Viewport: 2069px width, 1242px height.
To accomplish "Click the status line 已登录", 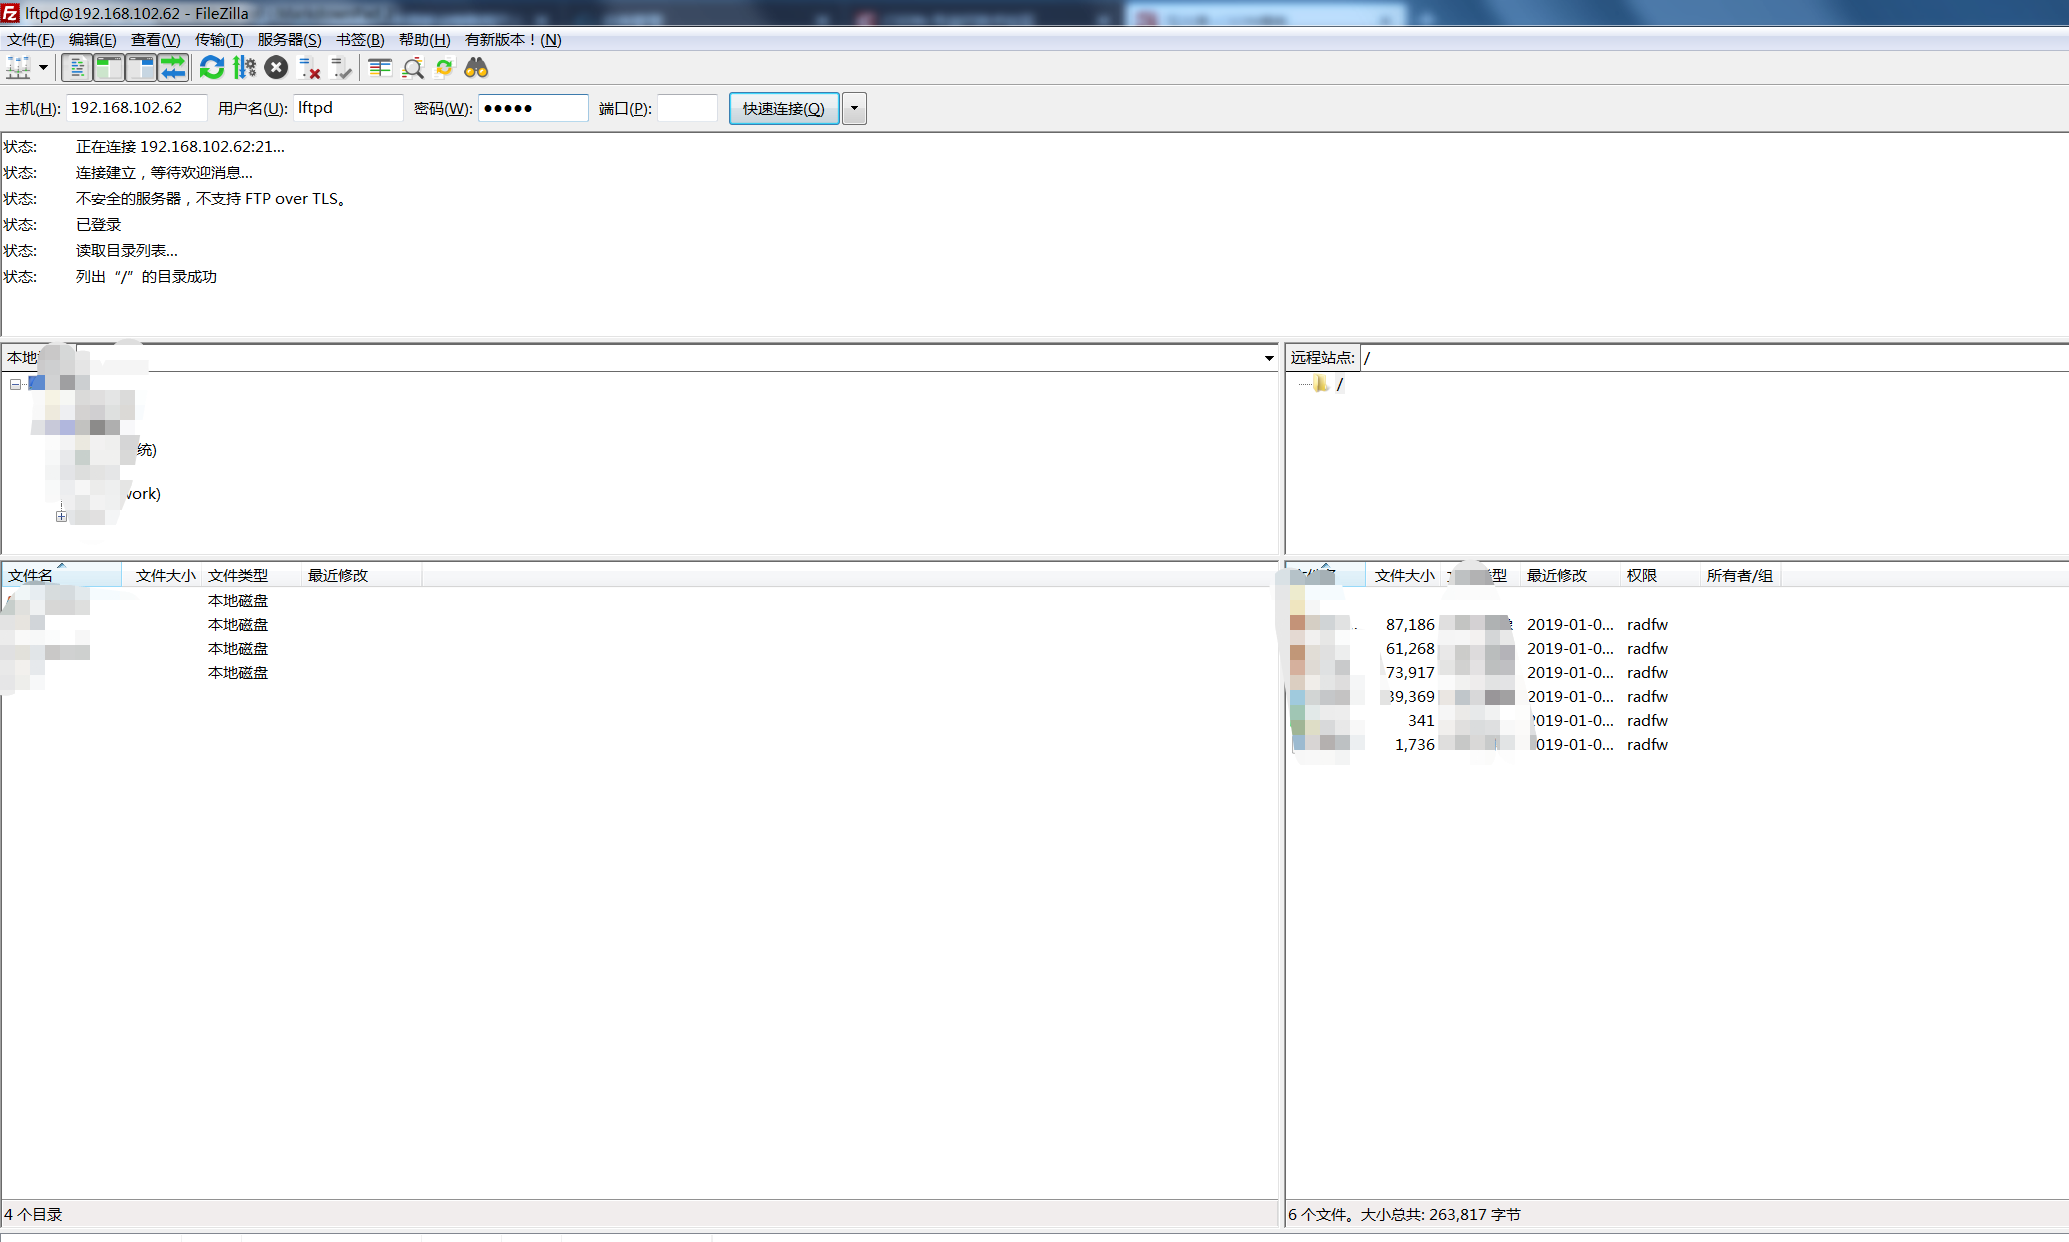I will tap(98, 225).
